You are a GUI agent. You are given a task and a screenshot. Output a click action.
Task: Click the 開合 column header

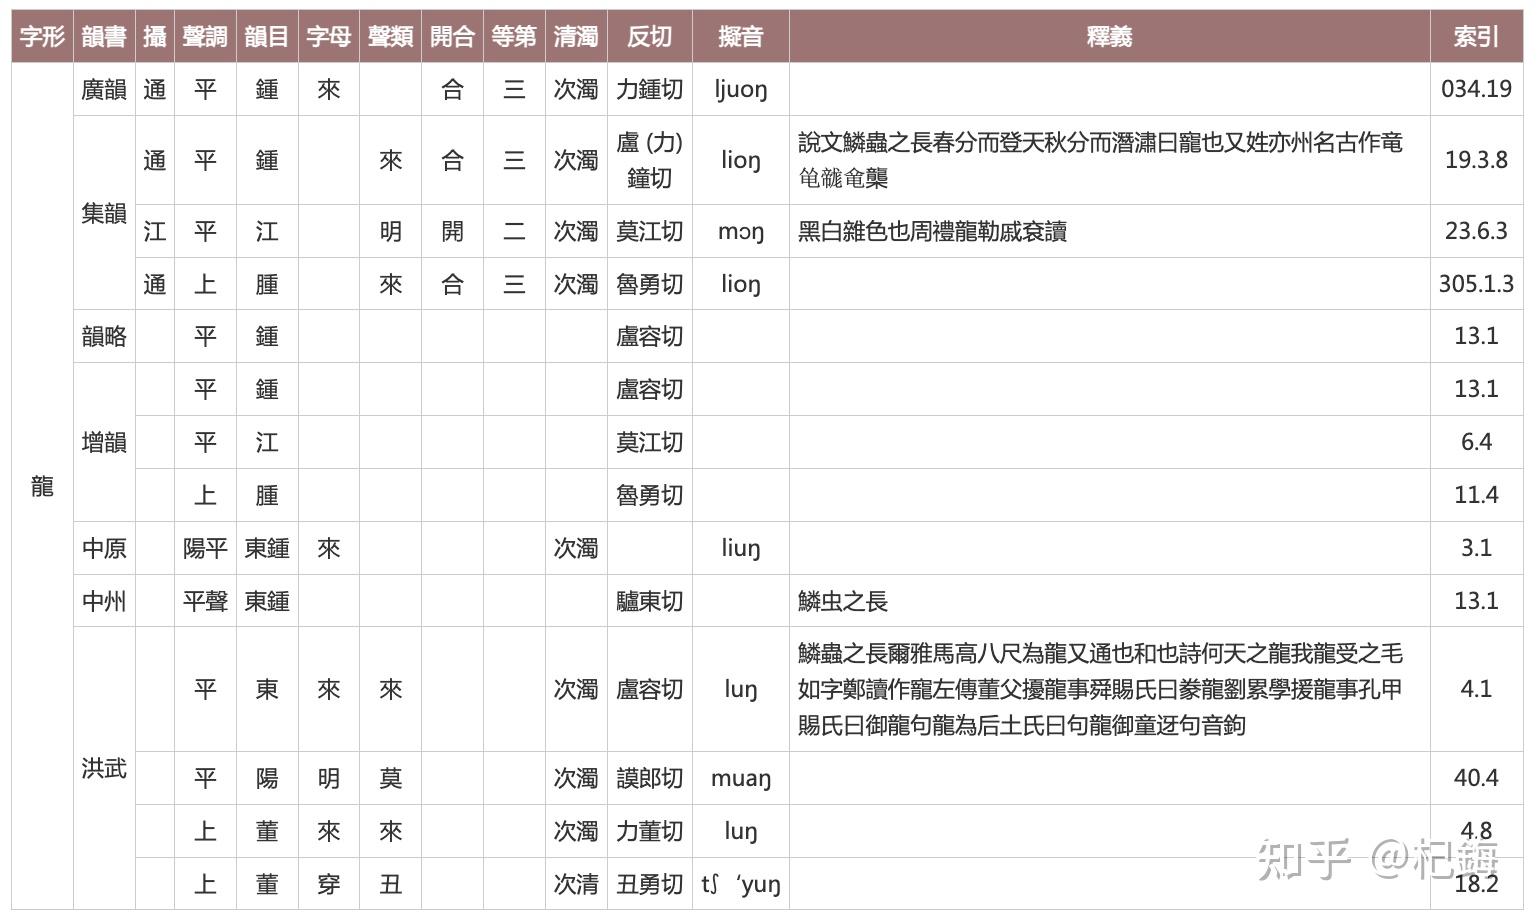(x=452, y=37)
